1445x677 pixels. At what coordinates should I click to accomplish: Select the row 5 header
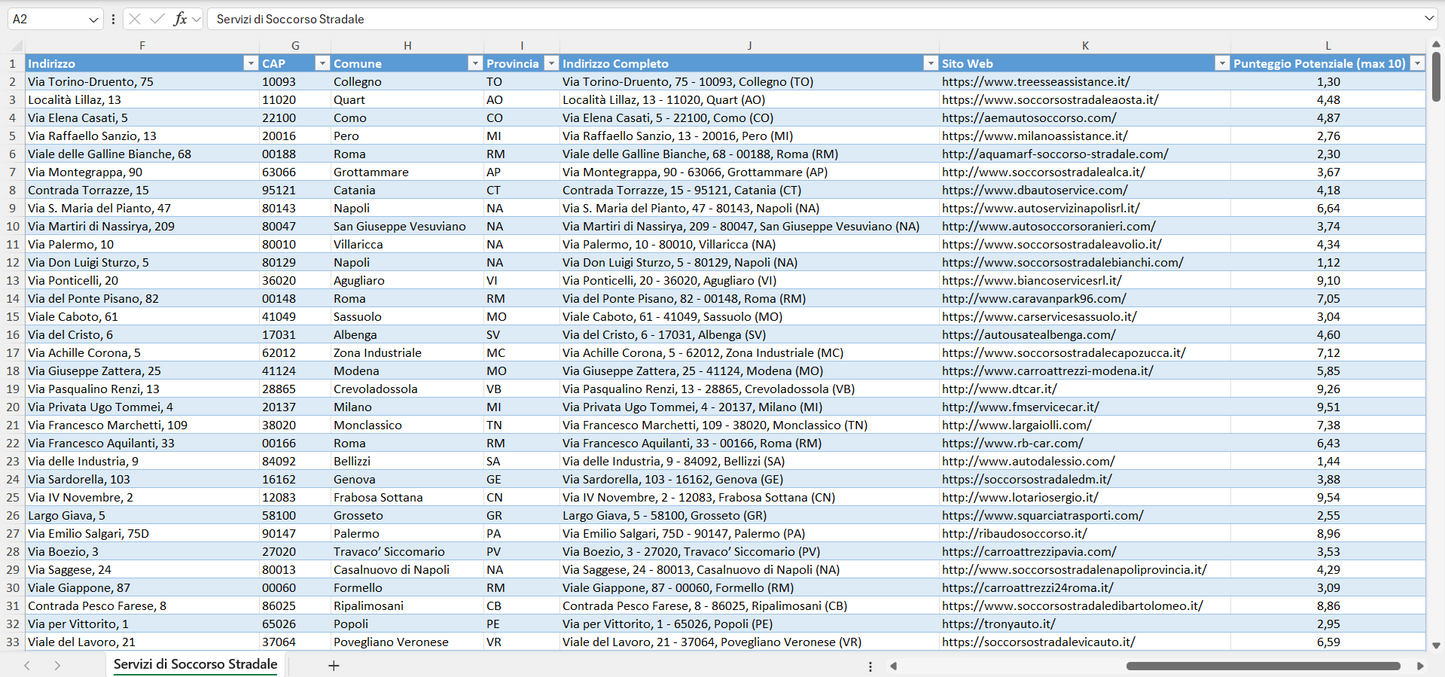pyautogui.click(x=13, y=135)
